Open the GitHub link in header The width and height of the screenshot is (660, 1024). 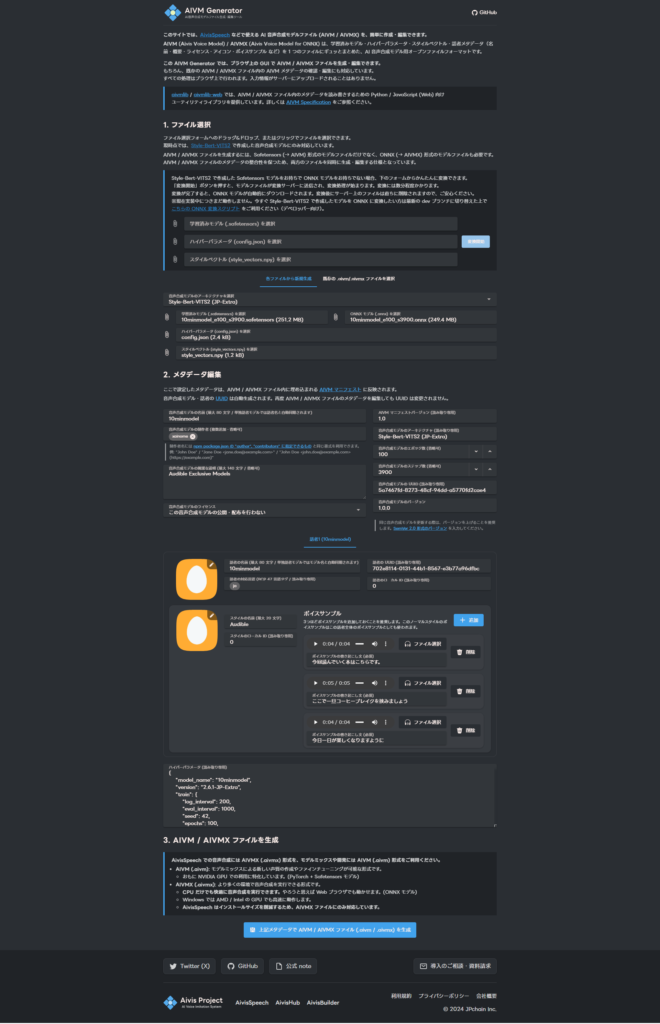484,12
